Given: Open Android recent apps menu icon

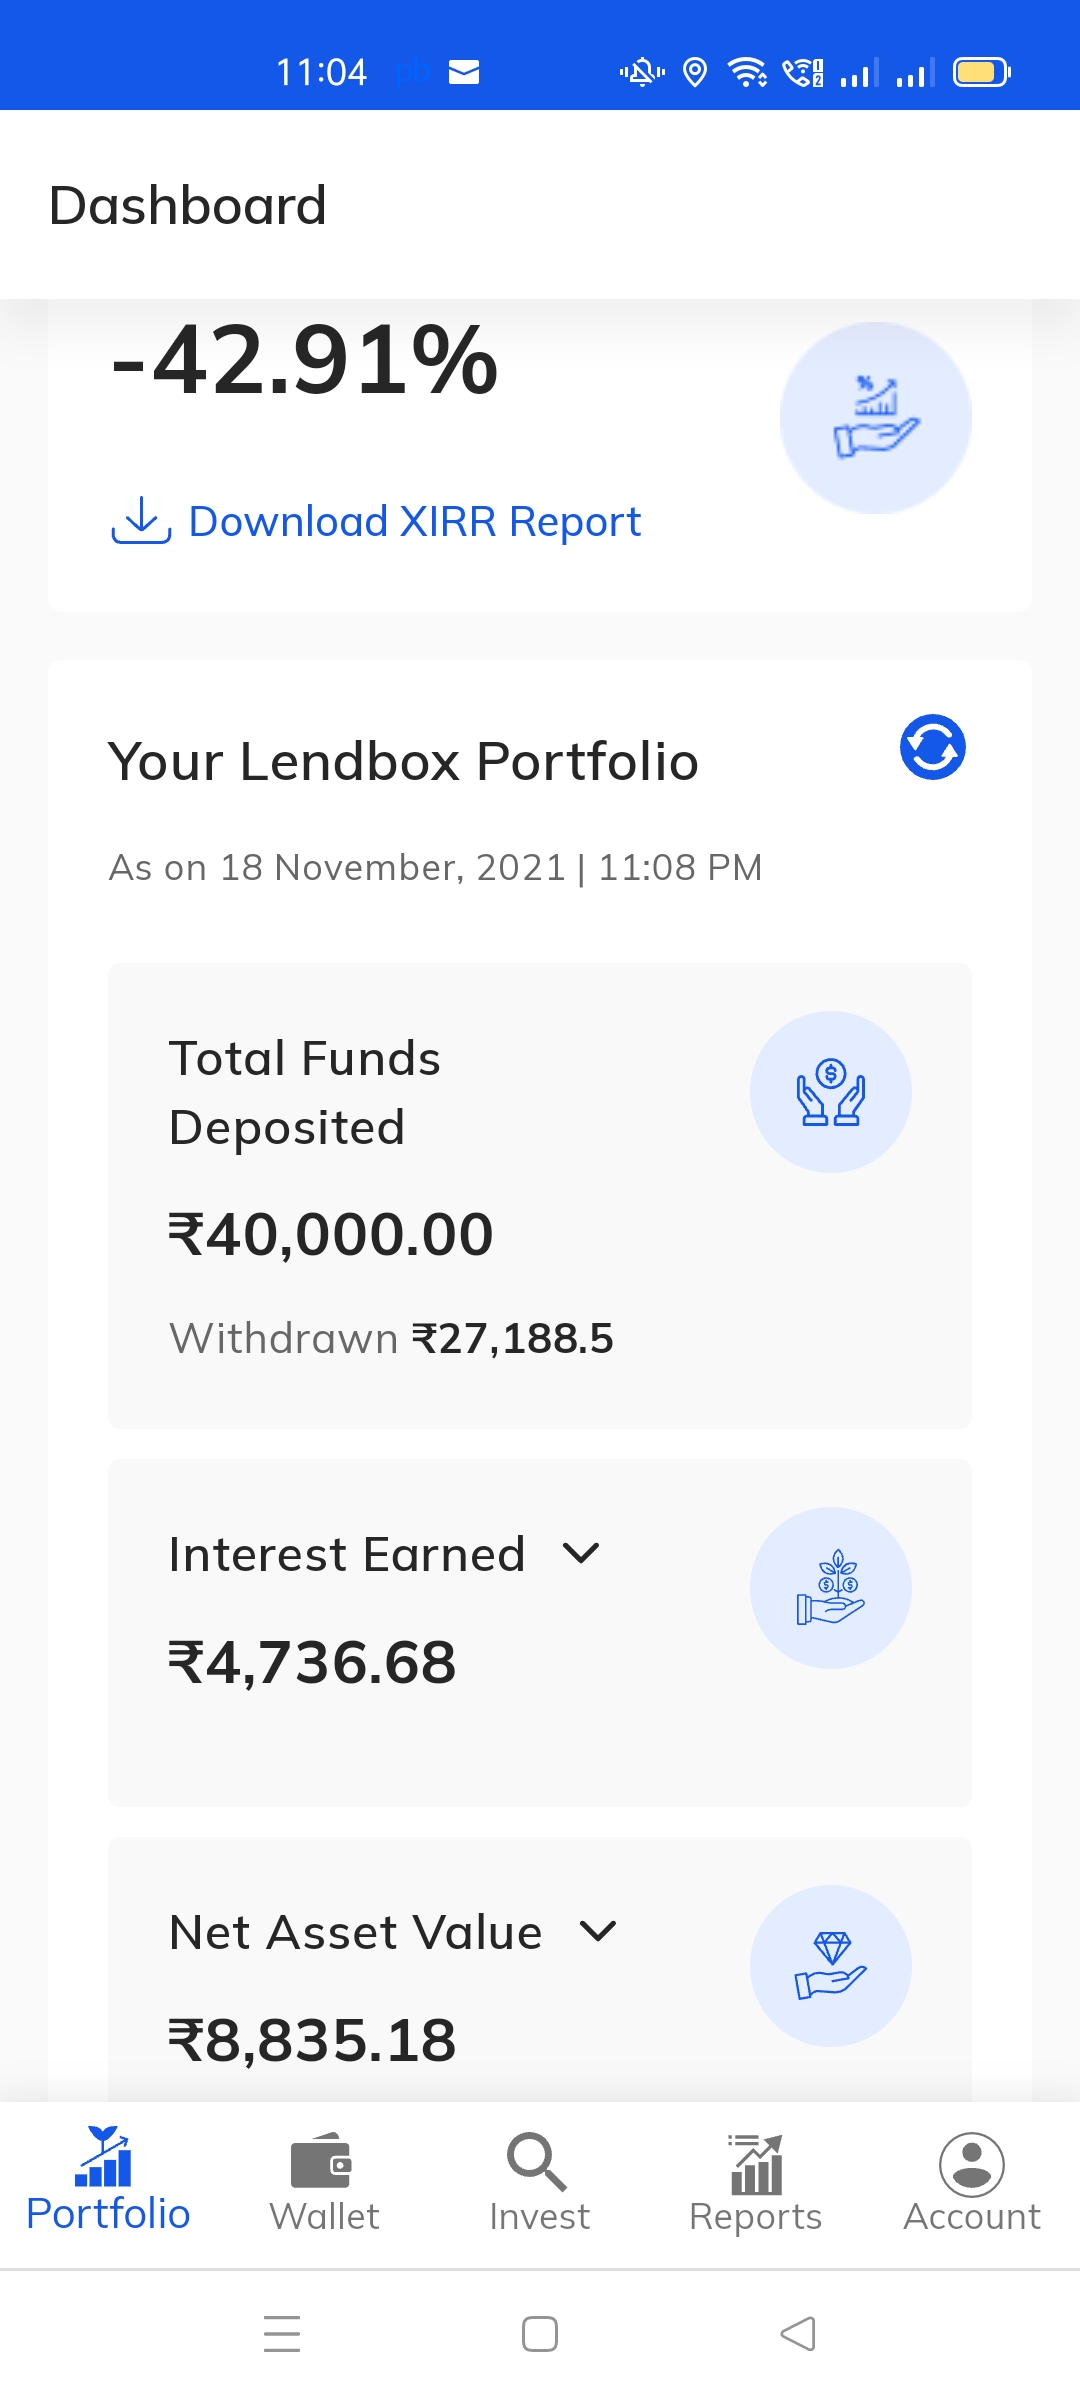Looking at the screenshot, I should click(x=282, y=2334).
